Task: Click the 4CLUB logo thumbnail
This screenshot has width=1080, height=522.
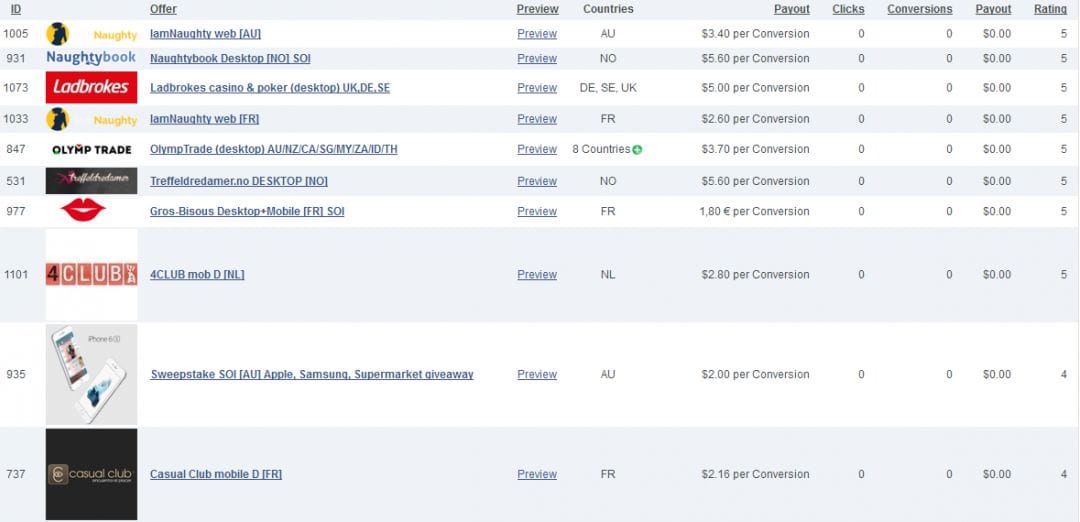Action: tap(91, 274)
